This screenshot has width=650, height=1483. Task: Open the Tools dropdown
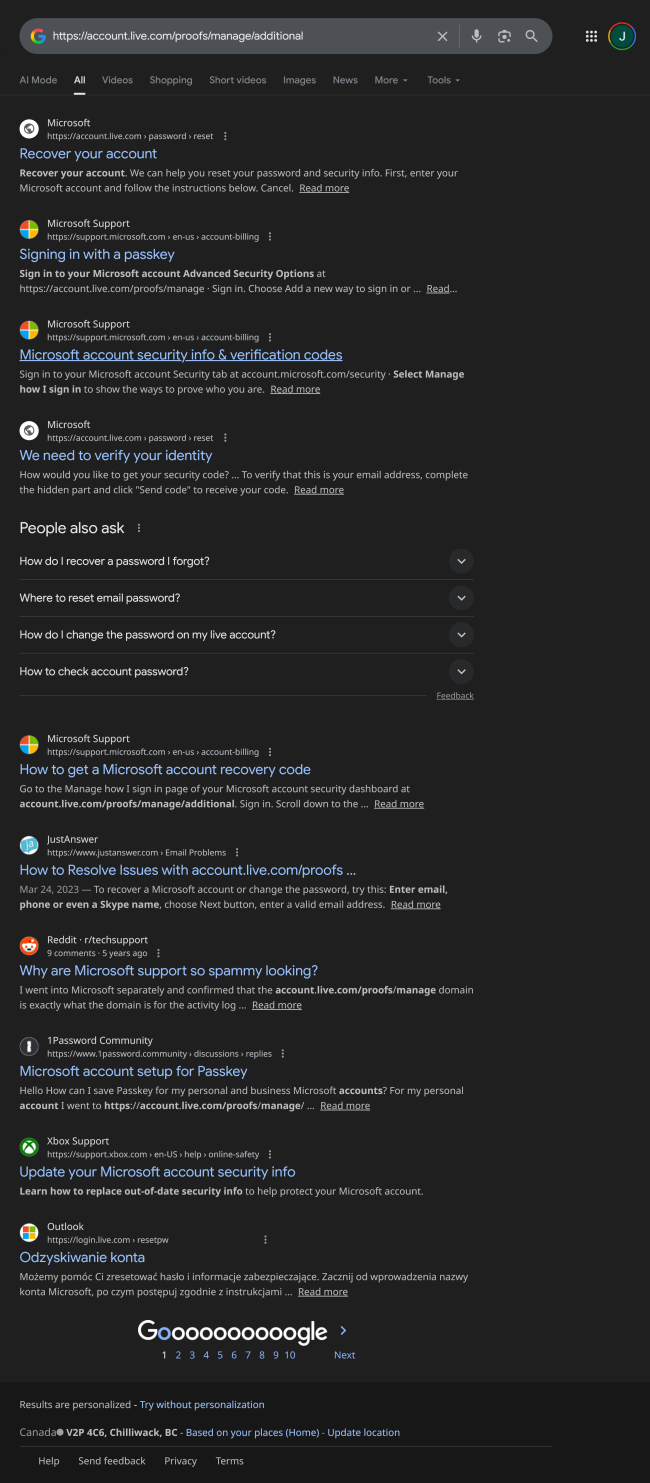click(443, 80)
